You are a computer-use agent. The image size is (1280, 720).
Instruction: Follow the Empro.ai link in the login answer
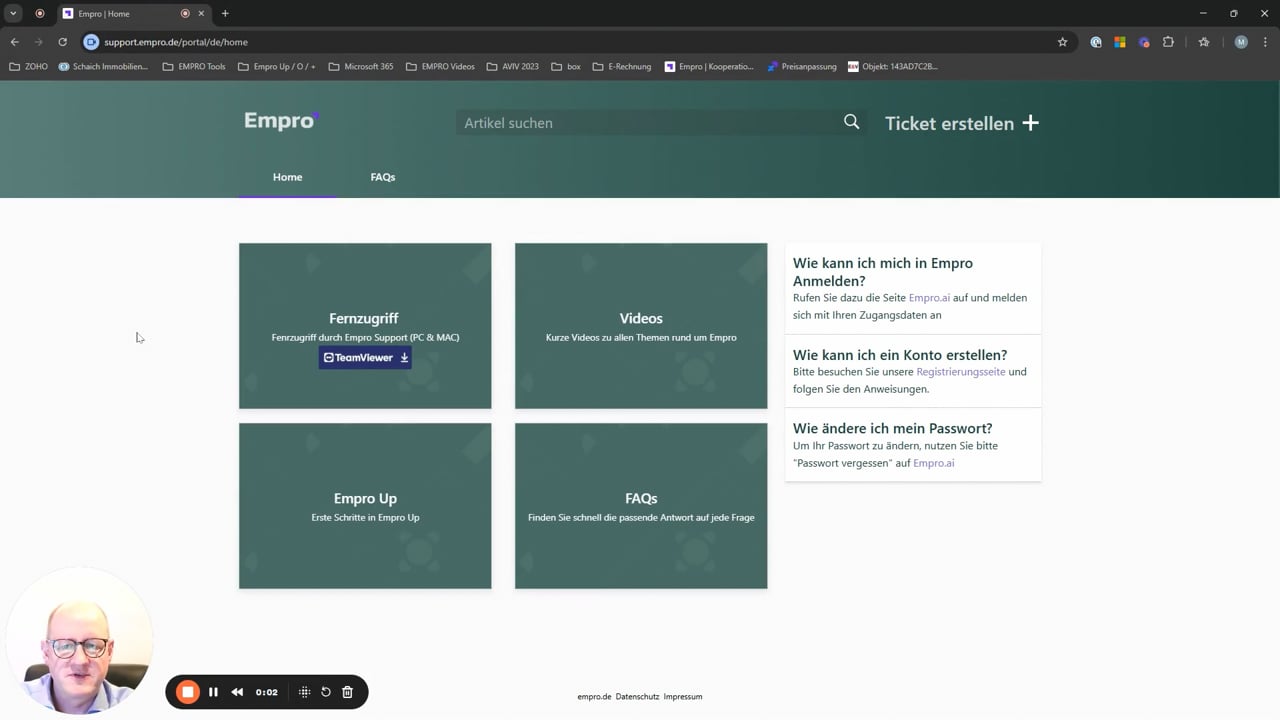(x=929, y=298)
